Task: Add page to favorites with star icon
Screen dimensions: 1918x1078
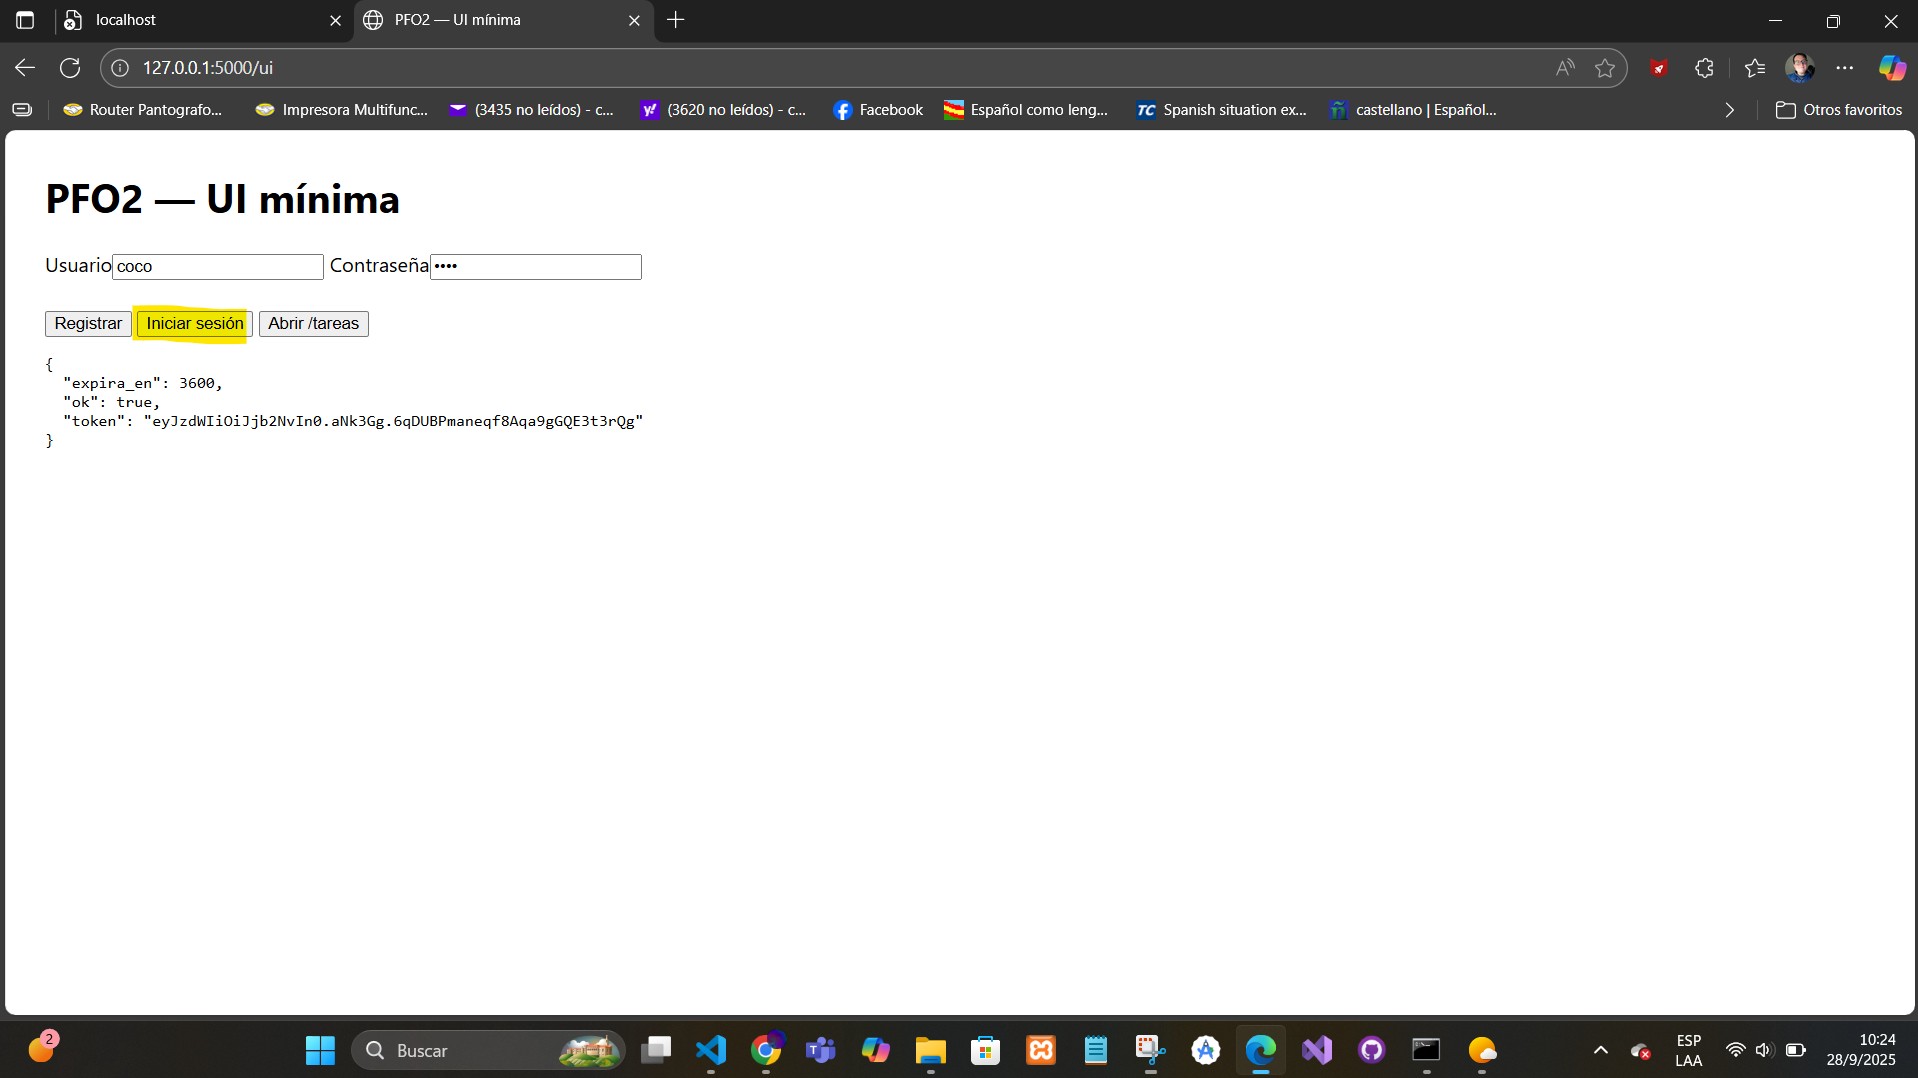Action: pyautogui.click(x=1605, y=68)
